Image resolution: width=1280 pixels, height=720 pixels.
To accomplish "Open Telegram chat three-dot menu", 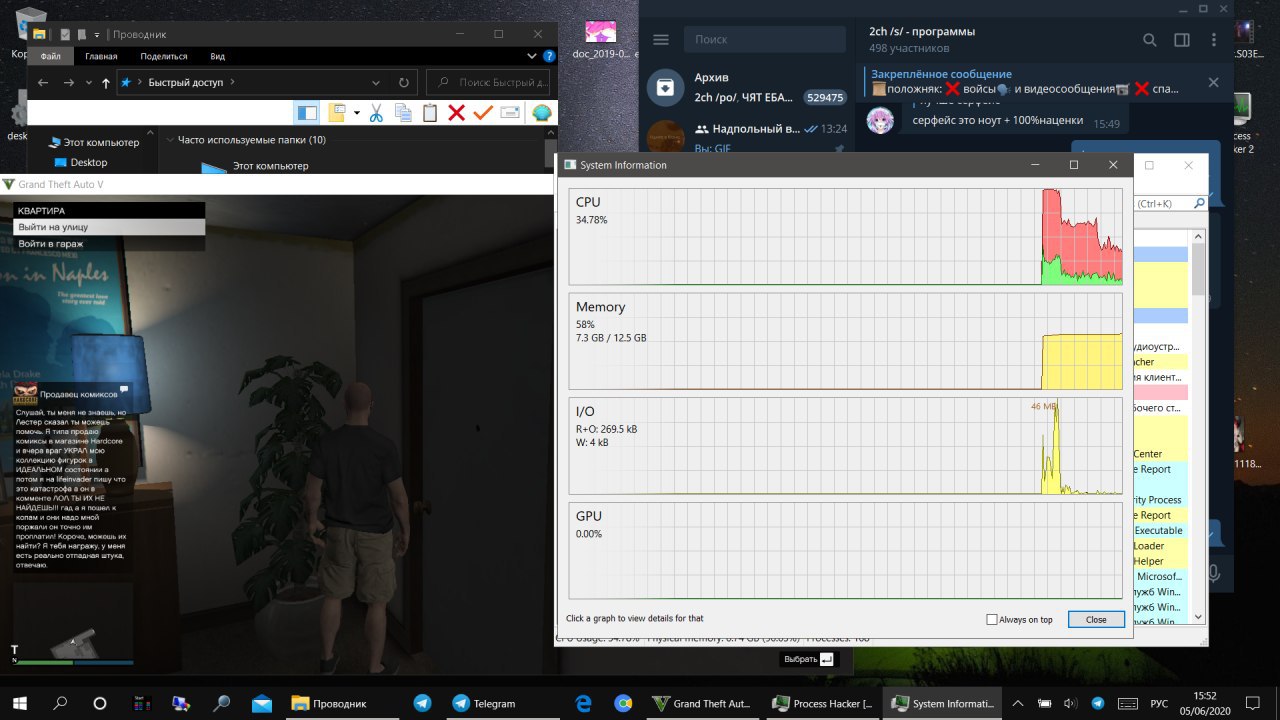I will pos(1213,40).
